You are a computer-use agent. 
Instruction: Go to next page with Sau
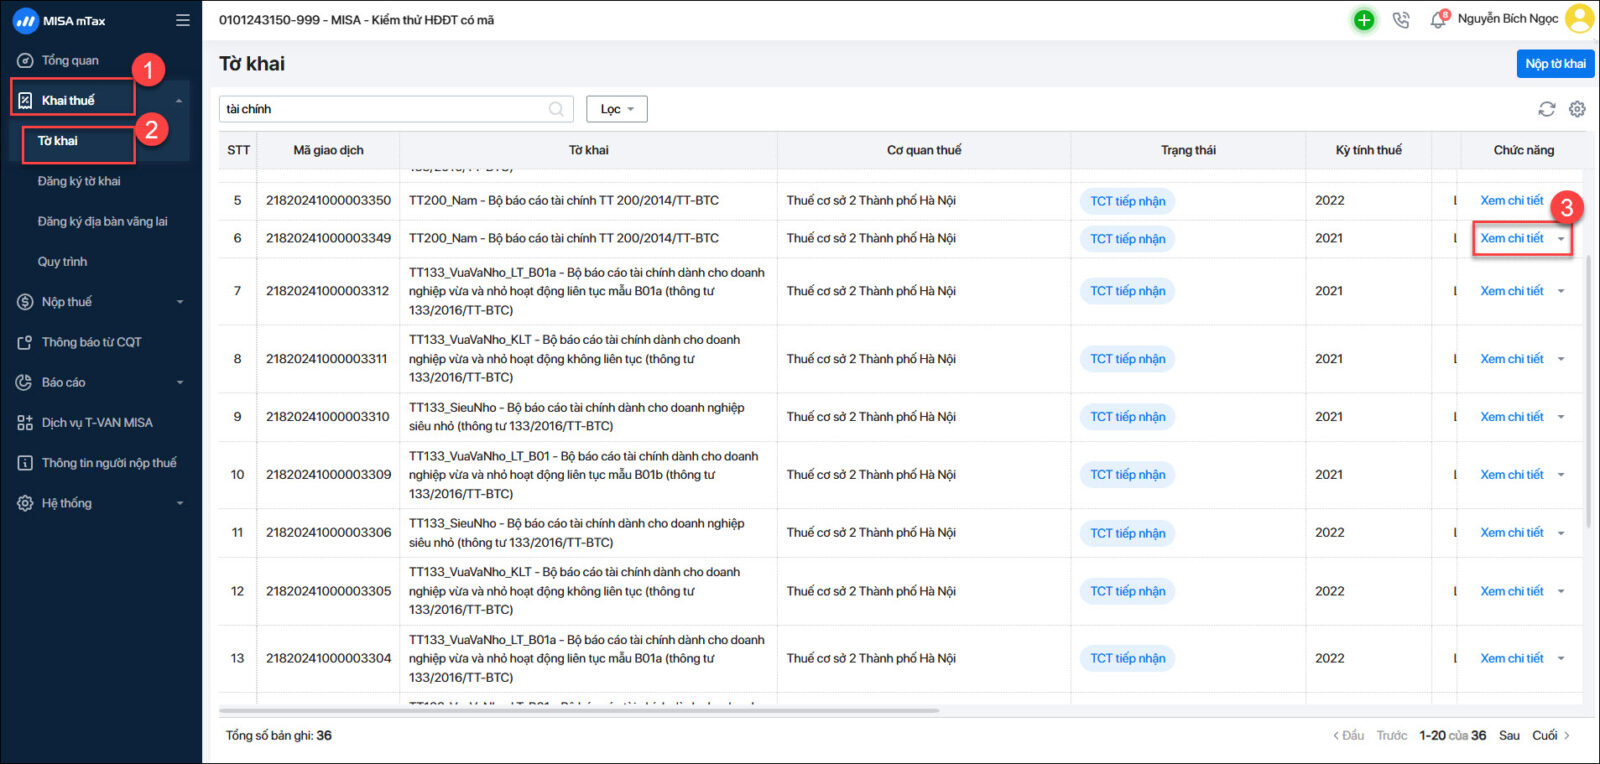click(1509, 735)
